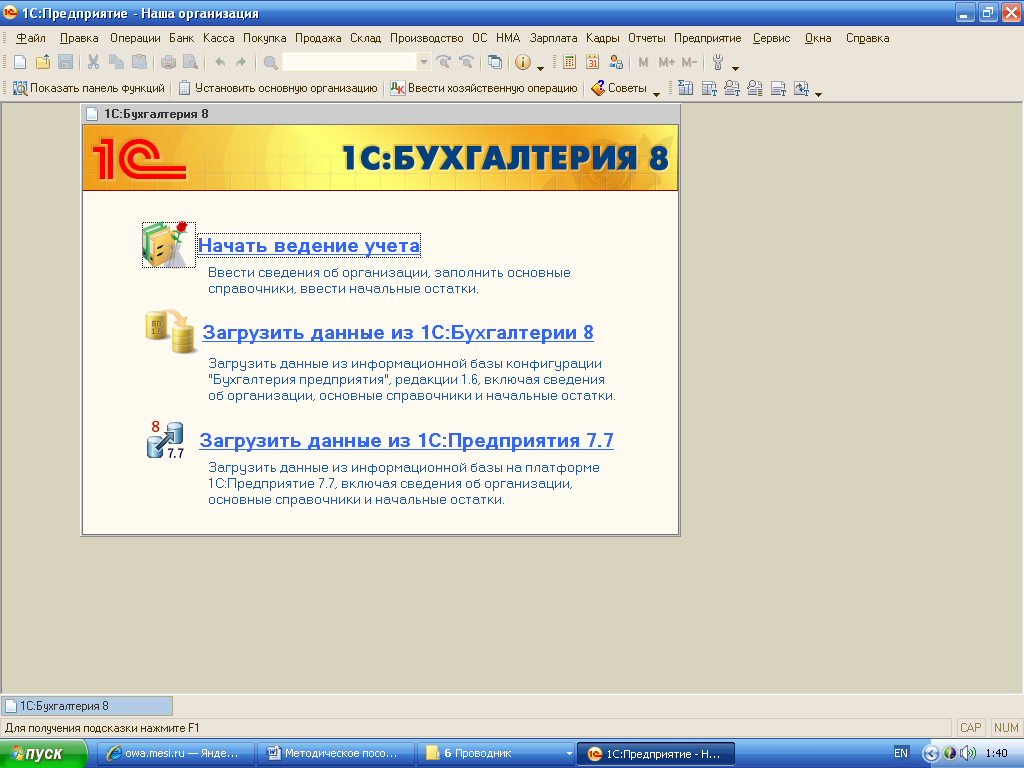The height and width of the screenshot is (768, 1024).
Task: Open the Советы button
Action: click(619, 88)
